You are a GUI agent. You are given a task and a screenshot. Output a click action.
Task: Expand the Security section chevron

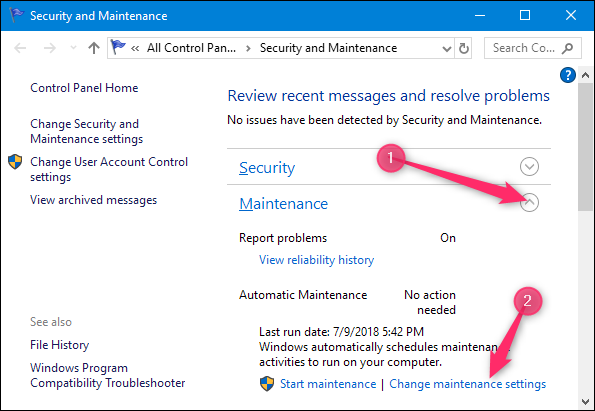pos(529,167)
